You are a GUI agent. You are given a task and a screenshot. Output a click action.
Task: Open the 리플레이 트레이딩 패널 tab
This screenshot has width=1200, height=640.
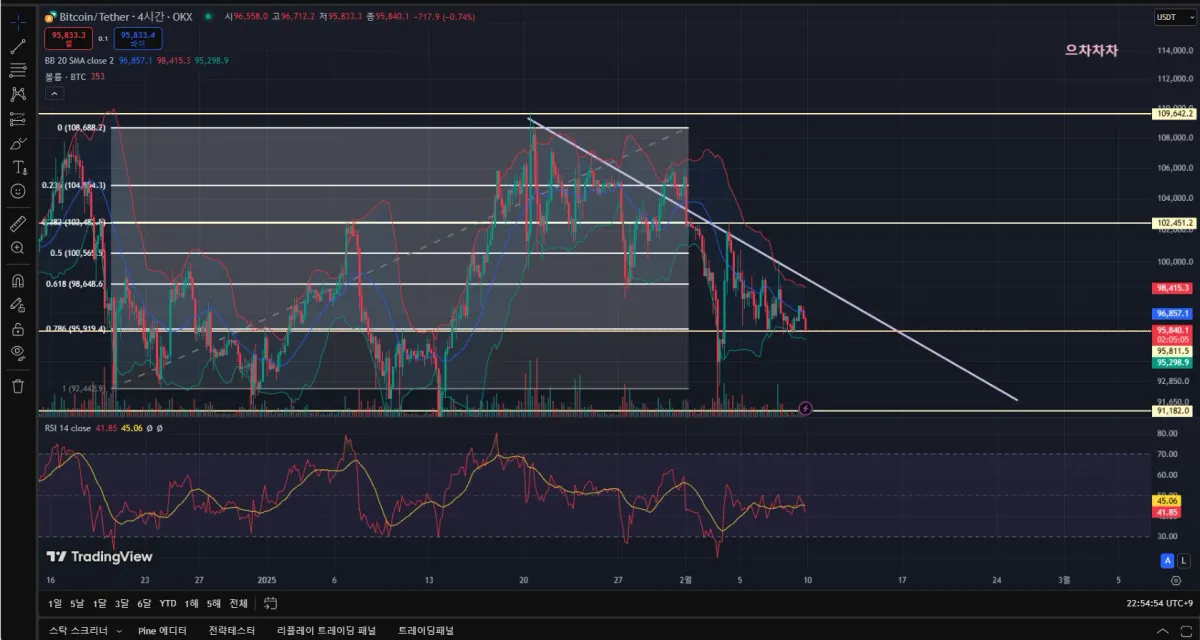tap(327, 630)
